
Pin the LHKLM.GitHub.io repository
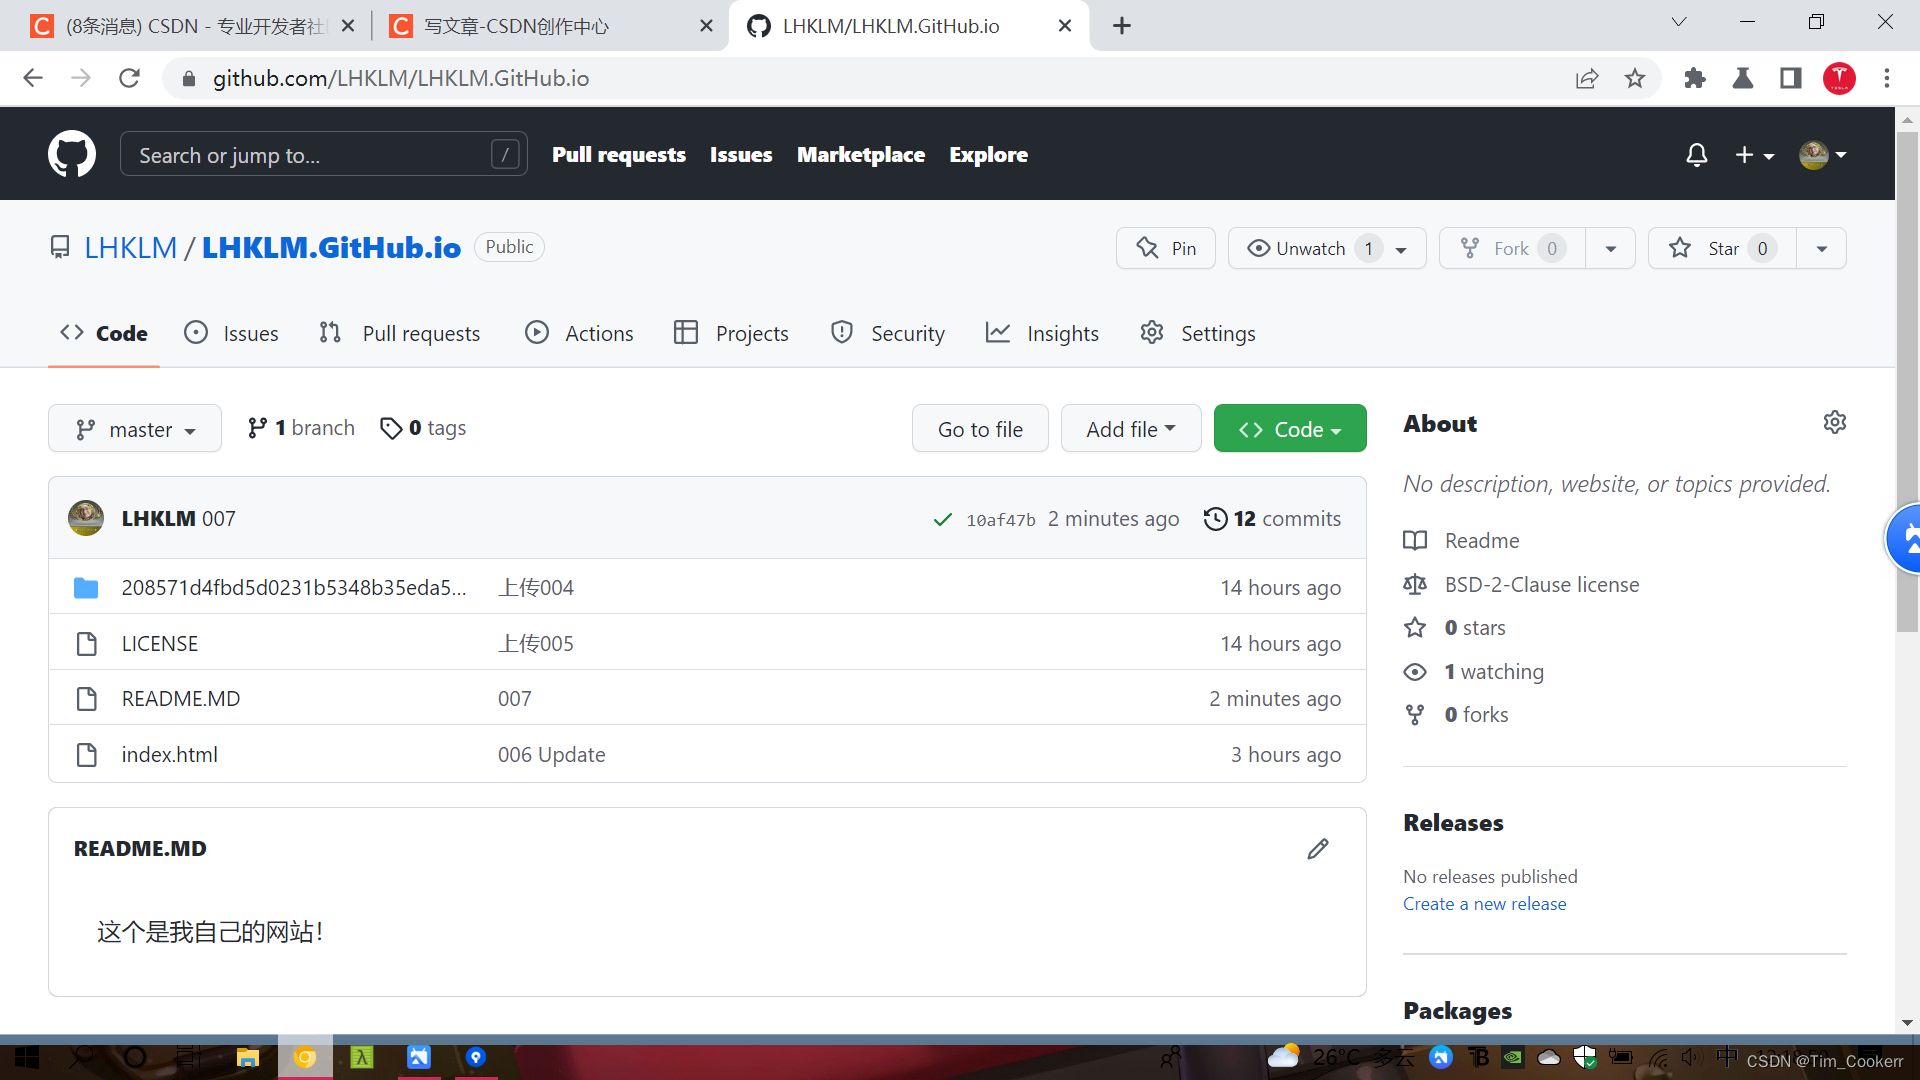pos(1166,248)
